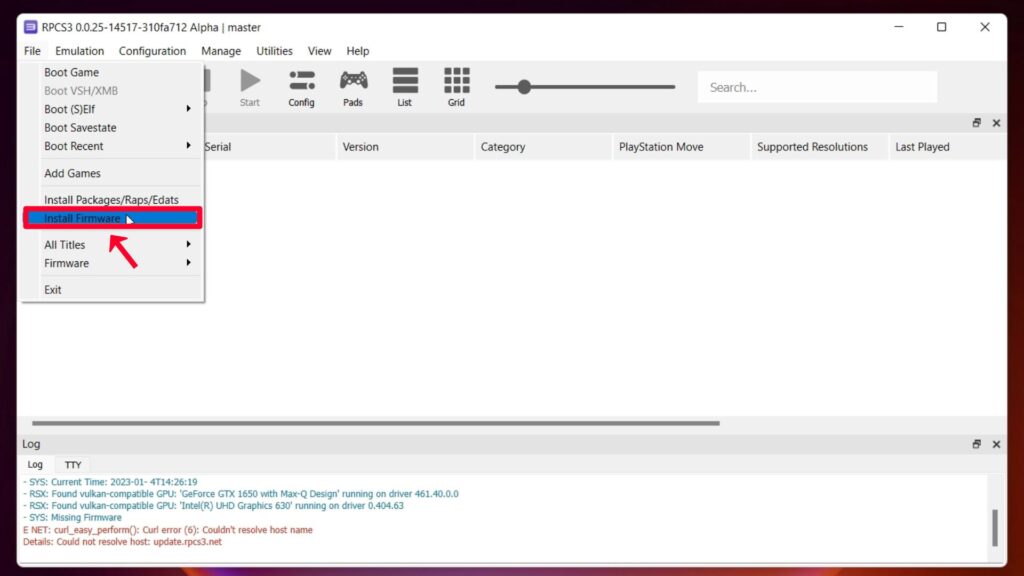The height and width of the screenshot is (576, 1024).
Task: Close the Log panel
Action: click(996, 444)
